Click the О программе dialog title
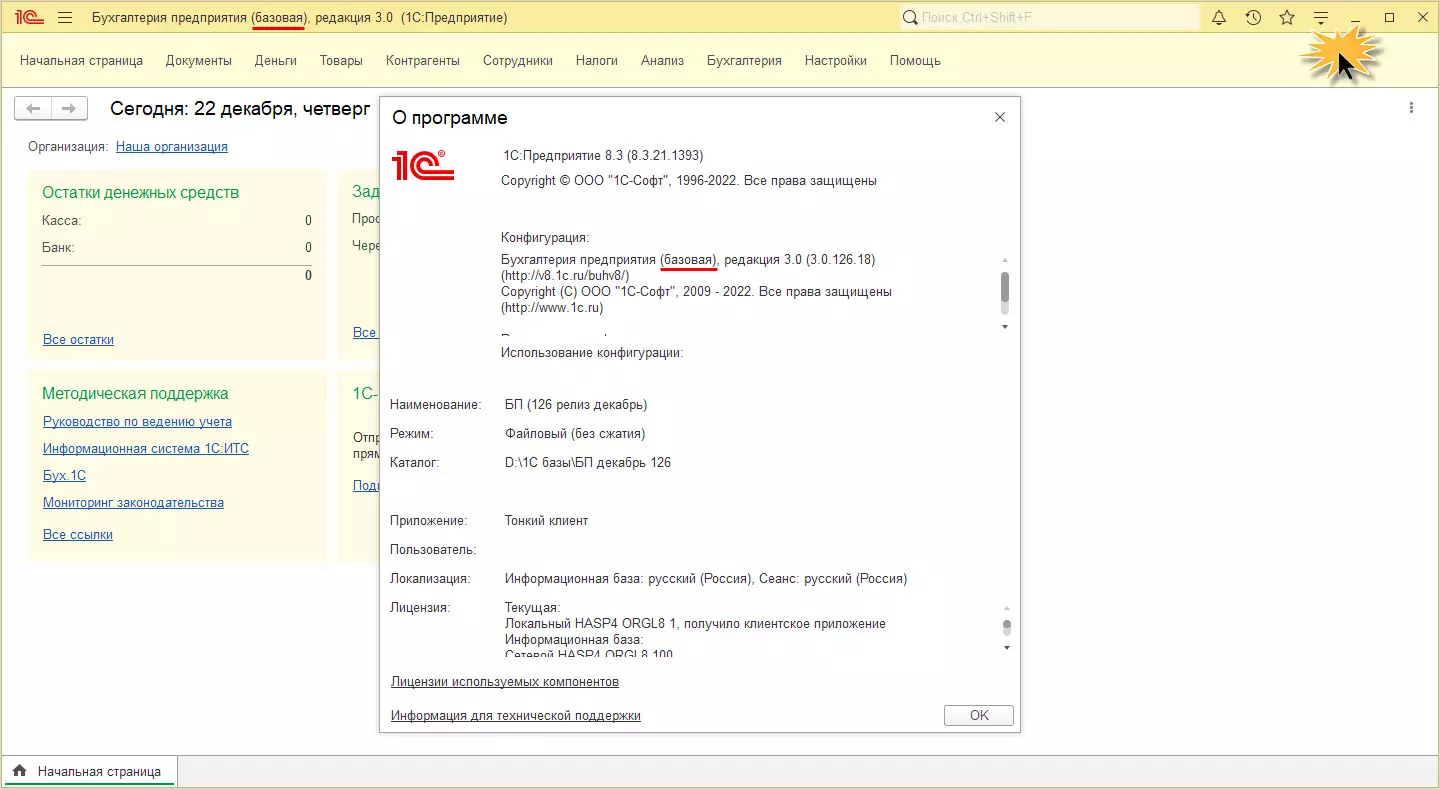 (x=449, y=118)
